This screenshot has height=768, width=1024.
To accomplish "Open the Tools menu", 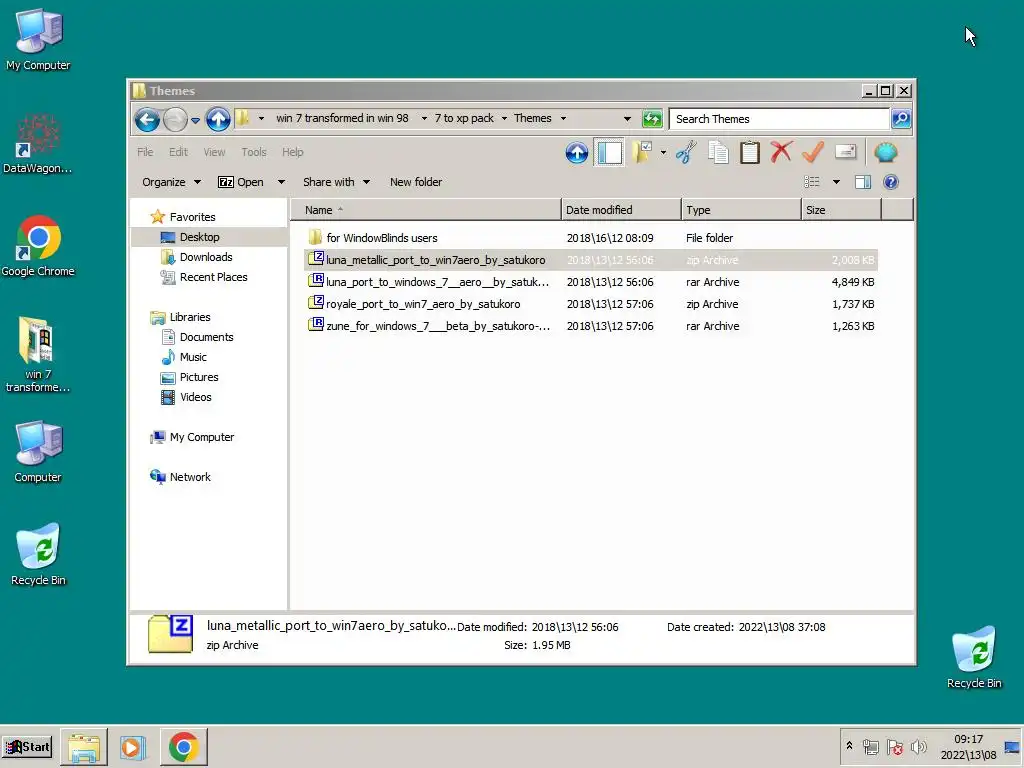I will click(x=254, y=152).
